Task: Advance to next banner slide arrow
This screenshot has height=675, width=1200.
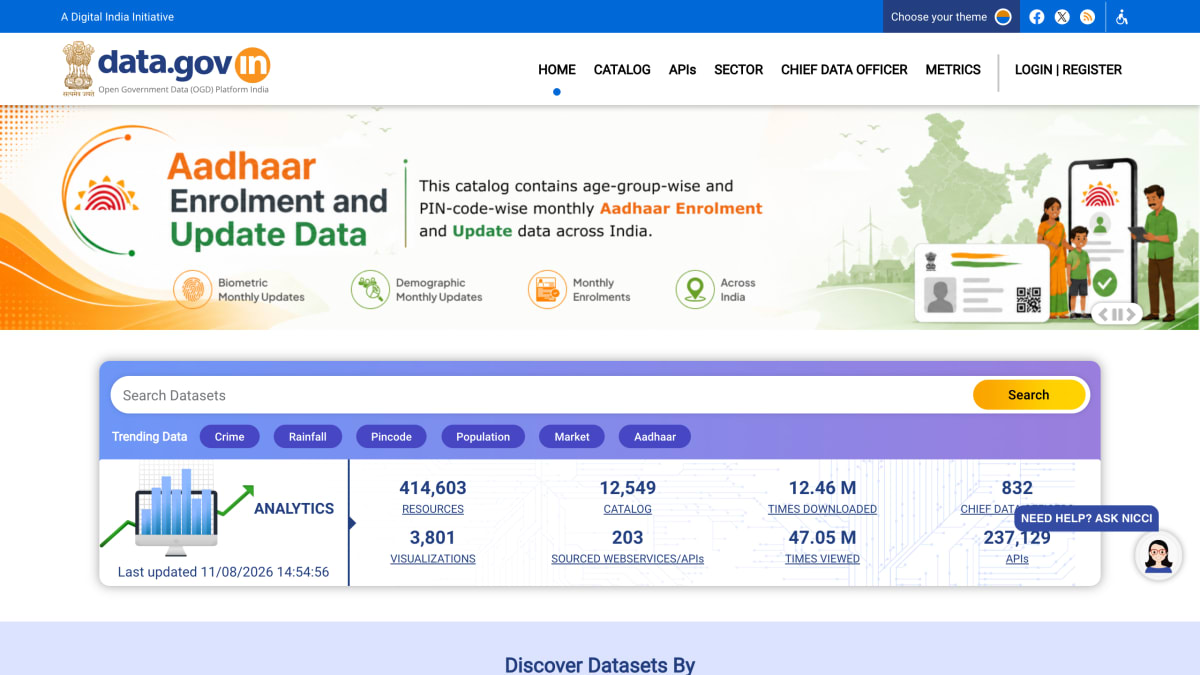Action: click(1131, 314)
